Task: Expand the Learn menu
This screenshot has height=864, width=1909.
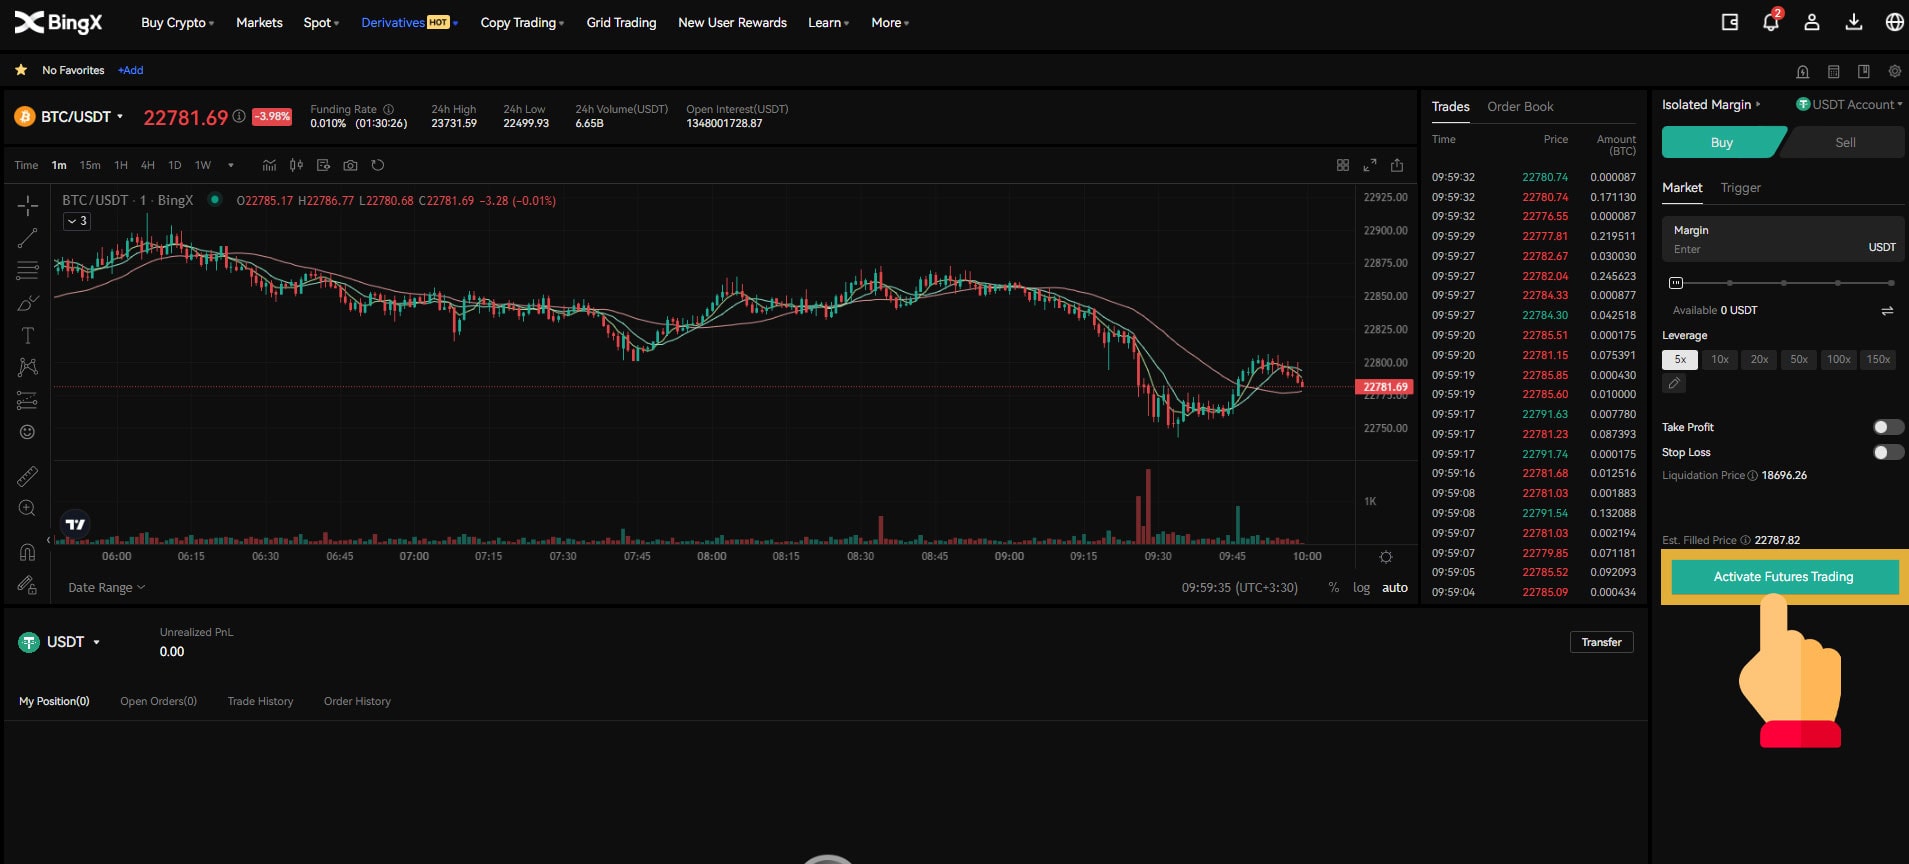Action: pyautogui.click(x=828, y=22)
